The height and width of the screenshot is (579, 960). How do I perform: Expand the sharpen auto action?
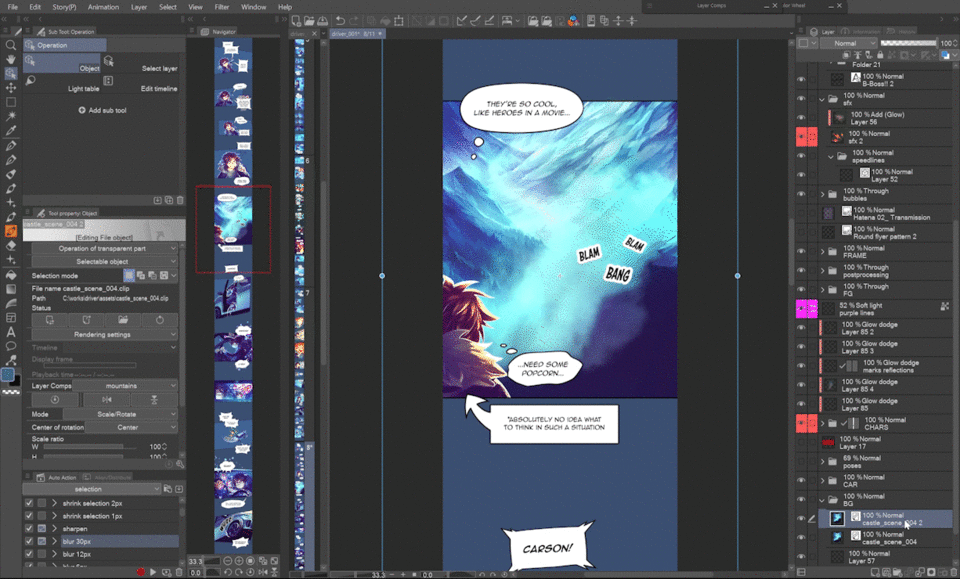click(54, 528)
